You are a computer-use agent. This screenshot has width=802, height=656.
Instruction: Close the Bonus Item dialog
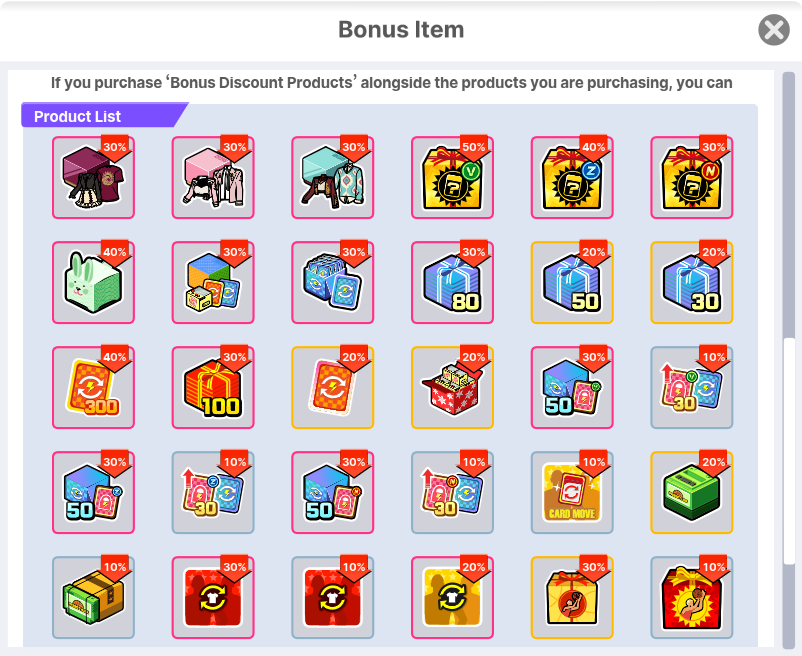tap(773, 30)
